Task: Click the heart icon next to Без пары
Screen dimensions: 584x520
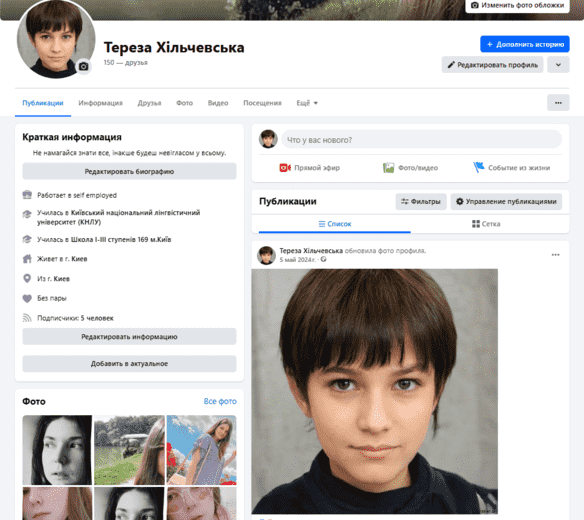Action: click(x=27, y=298)
